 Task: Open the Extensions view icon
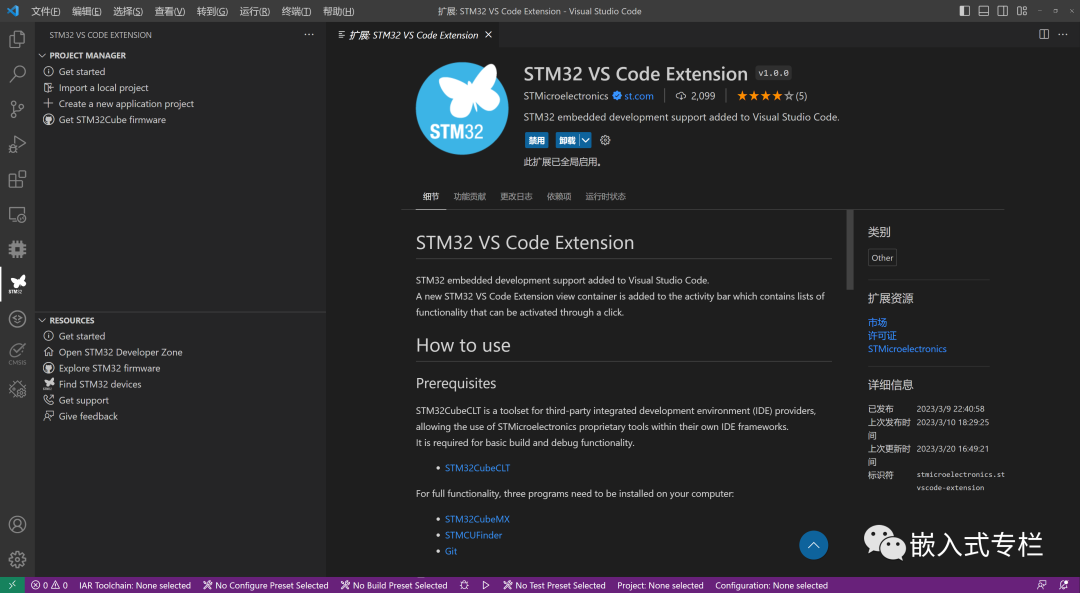click(x=17, y=179)
